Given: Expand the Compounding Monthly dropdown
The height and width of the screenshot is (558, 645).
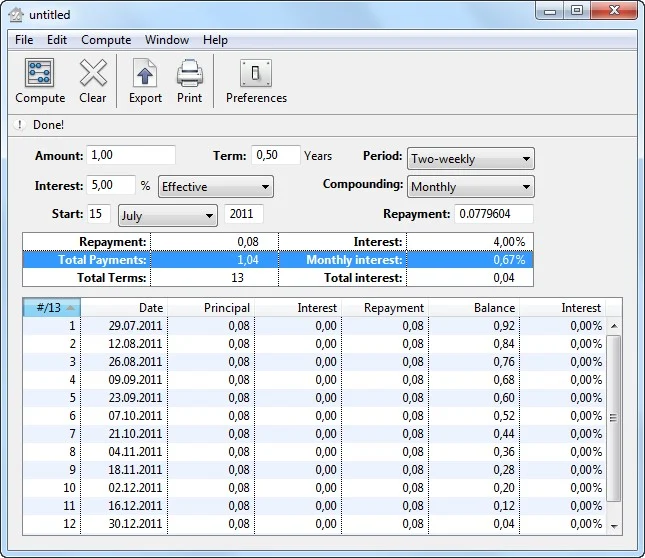Looking at the screenshot, I should click(471, 187).
